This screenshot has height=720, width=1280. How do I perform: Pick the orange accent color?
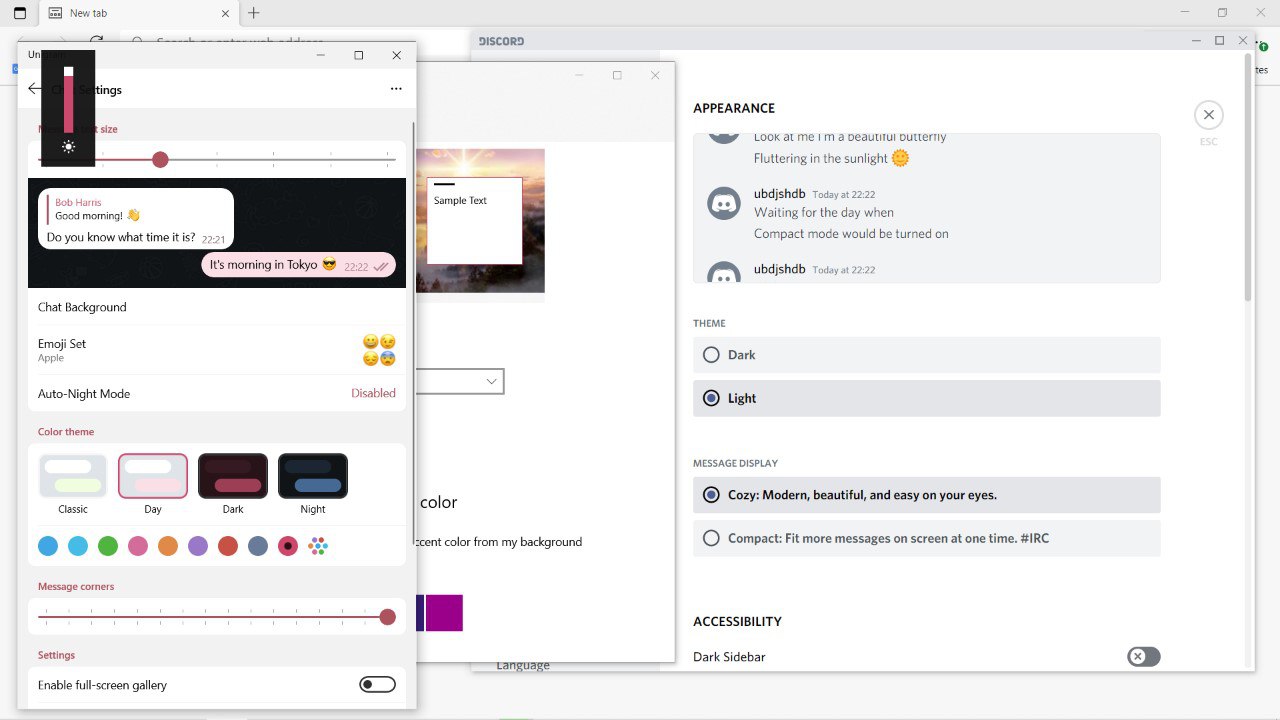168,546
